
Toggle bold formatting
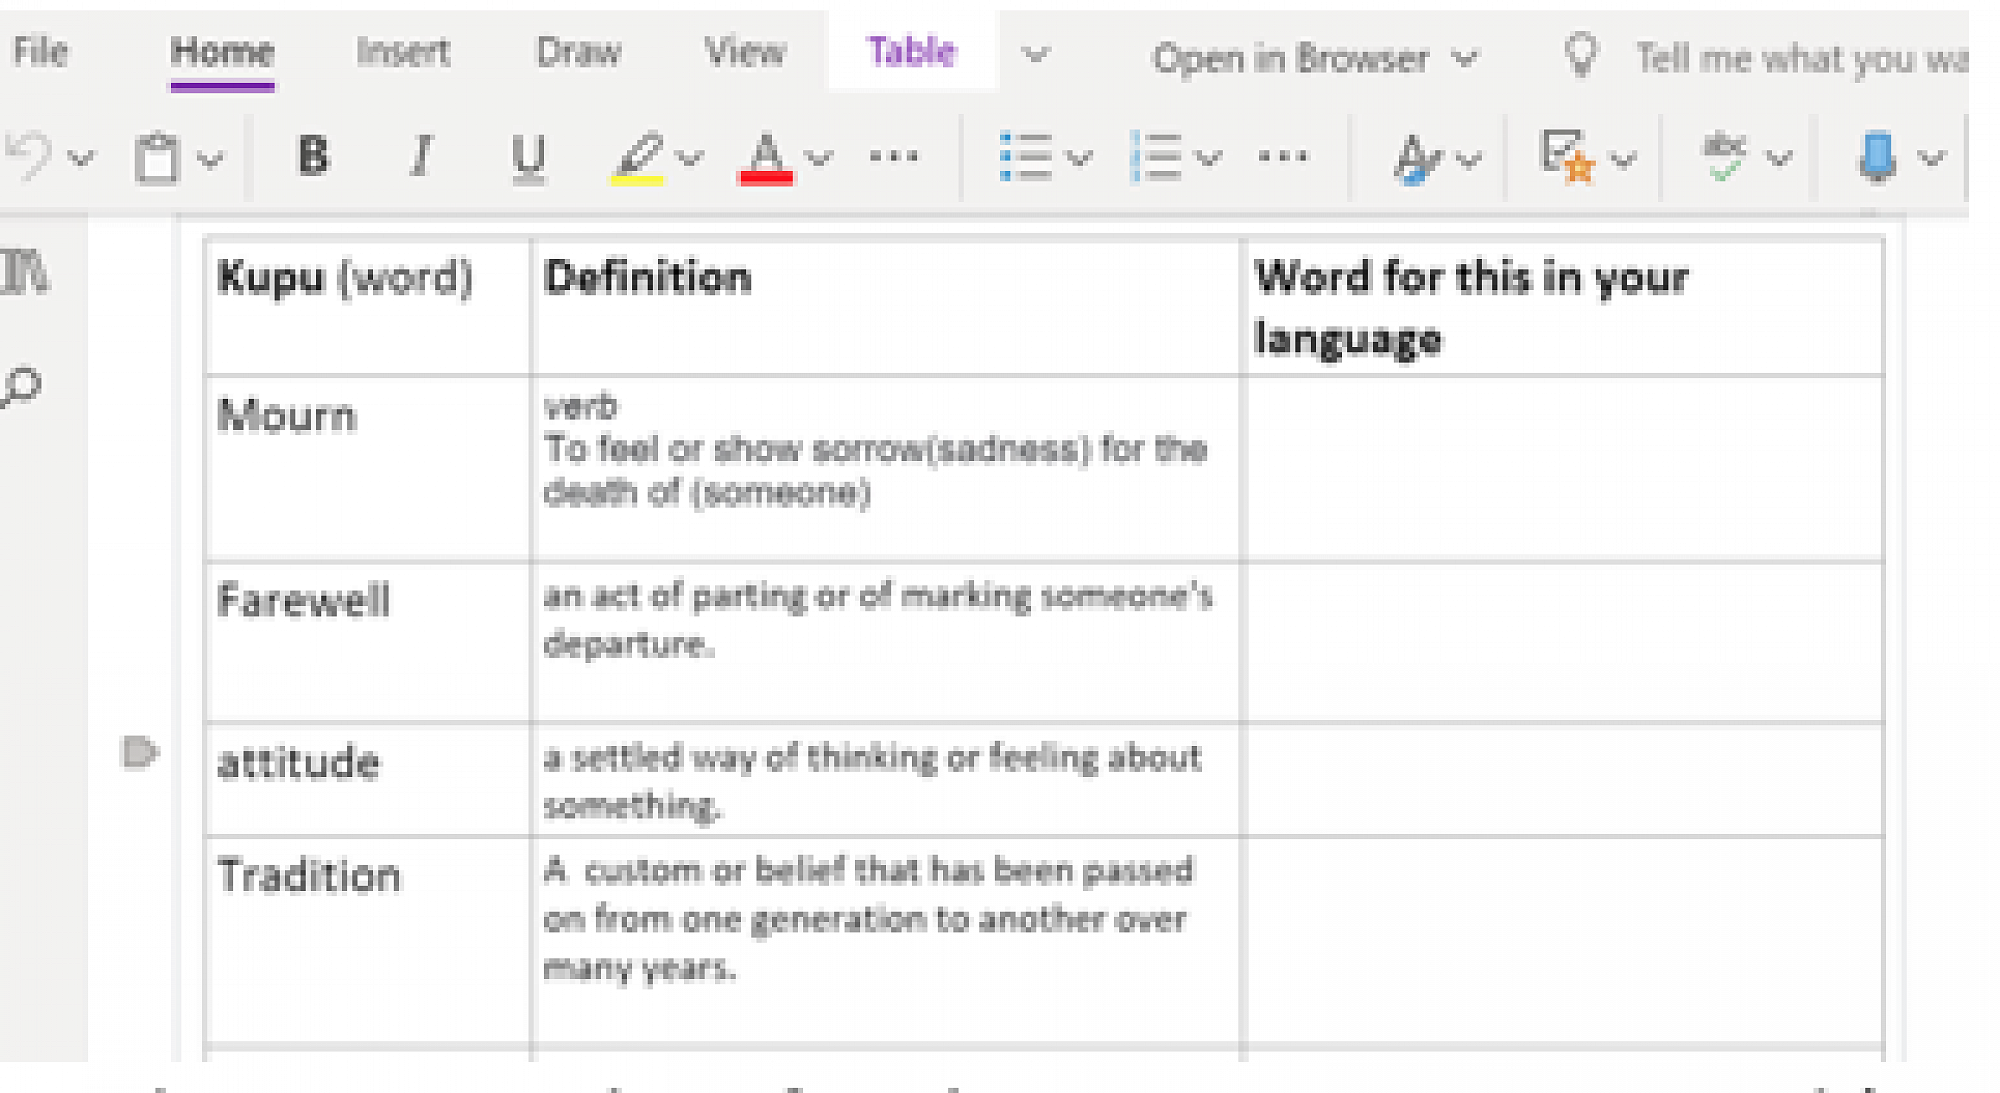pos(313,156)
